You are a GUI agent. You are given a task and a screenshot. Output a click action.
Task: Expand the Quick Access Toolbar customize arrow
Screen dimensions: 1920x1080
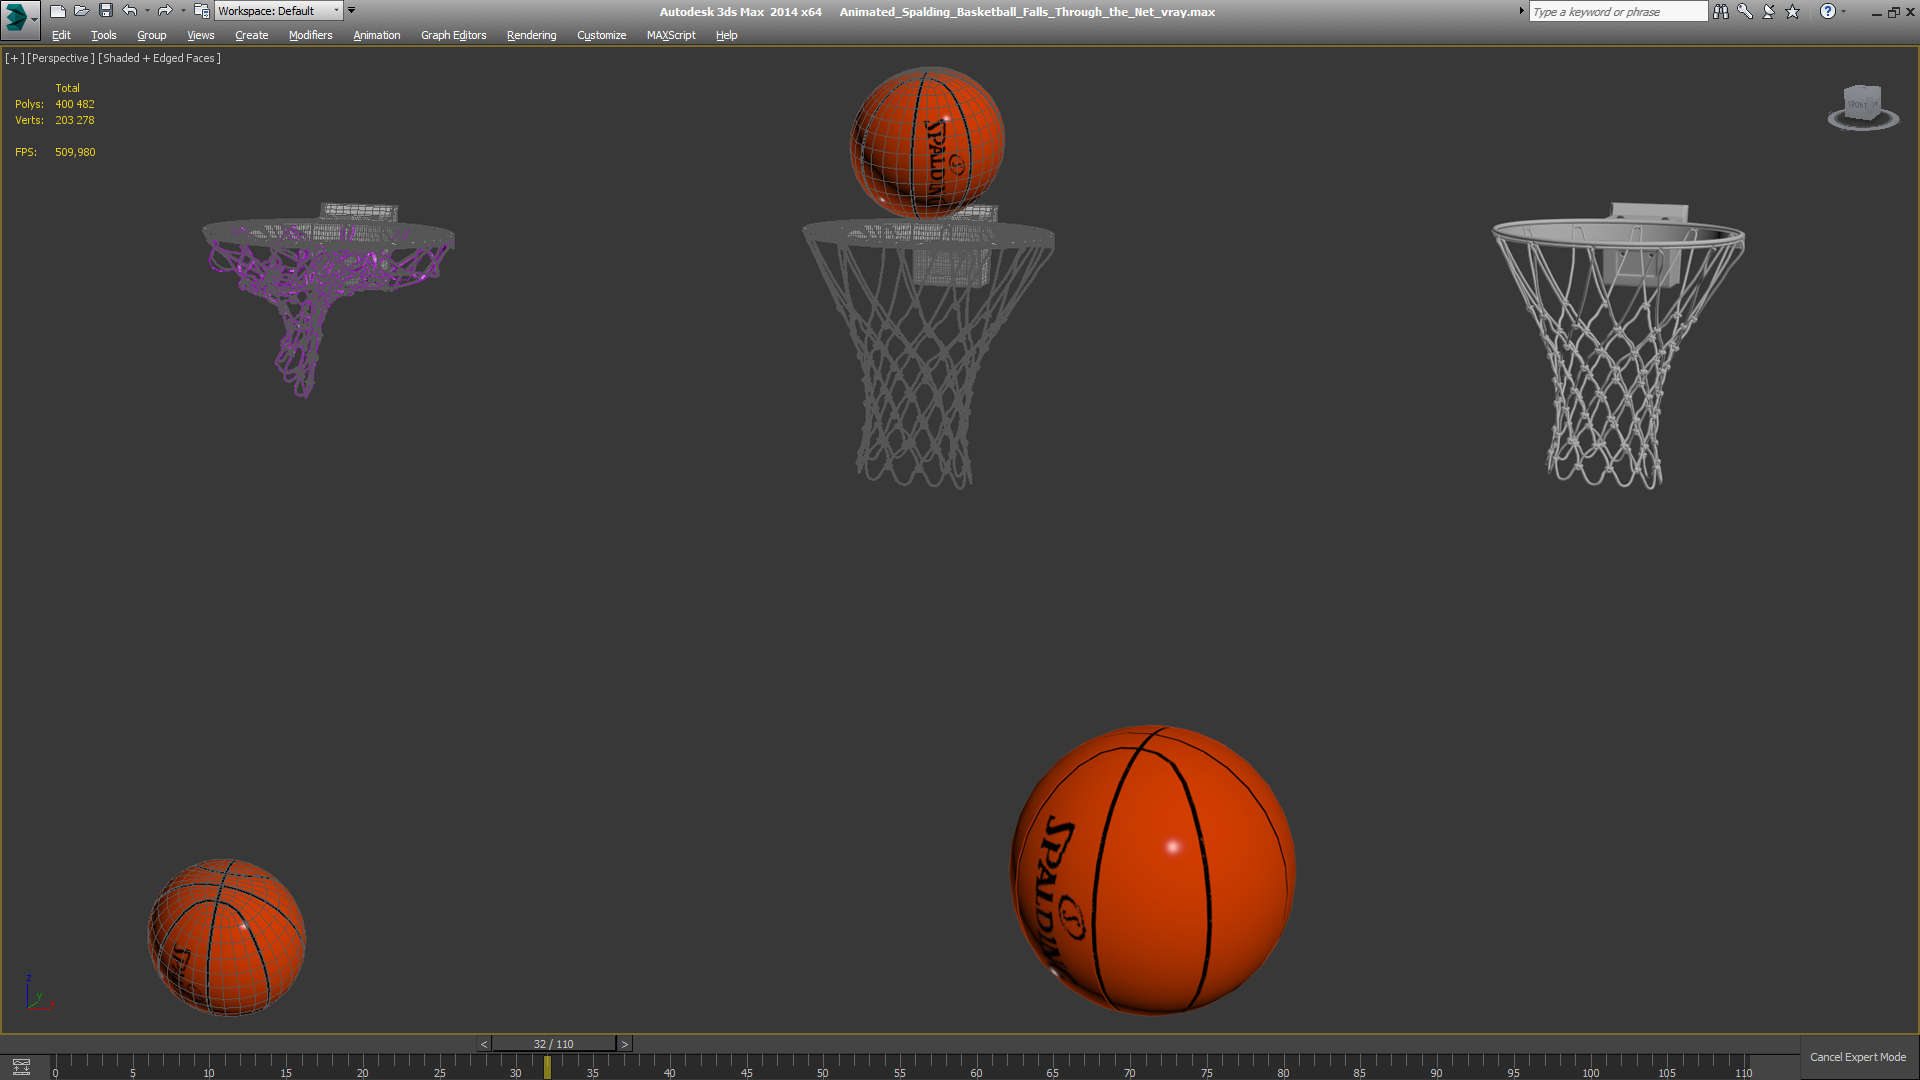tap(352, 11)
